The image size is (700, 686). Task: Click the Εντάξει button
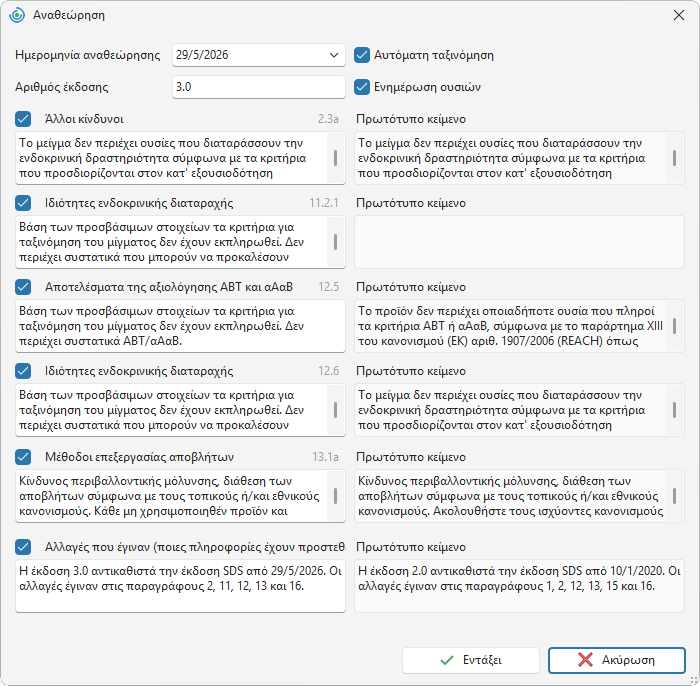471,660
